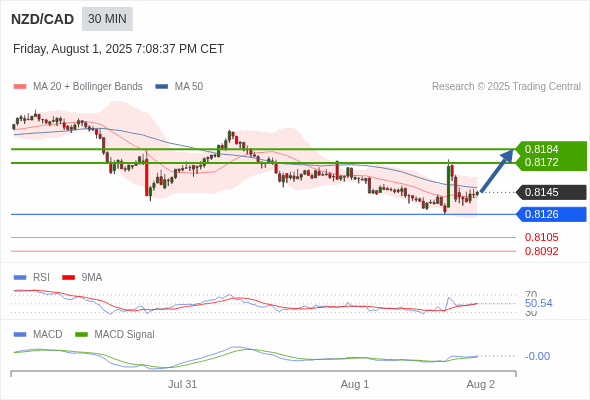Click the MA 20 + Bollinger Bands label

click(x=88, y=87)
